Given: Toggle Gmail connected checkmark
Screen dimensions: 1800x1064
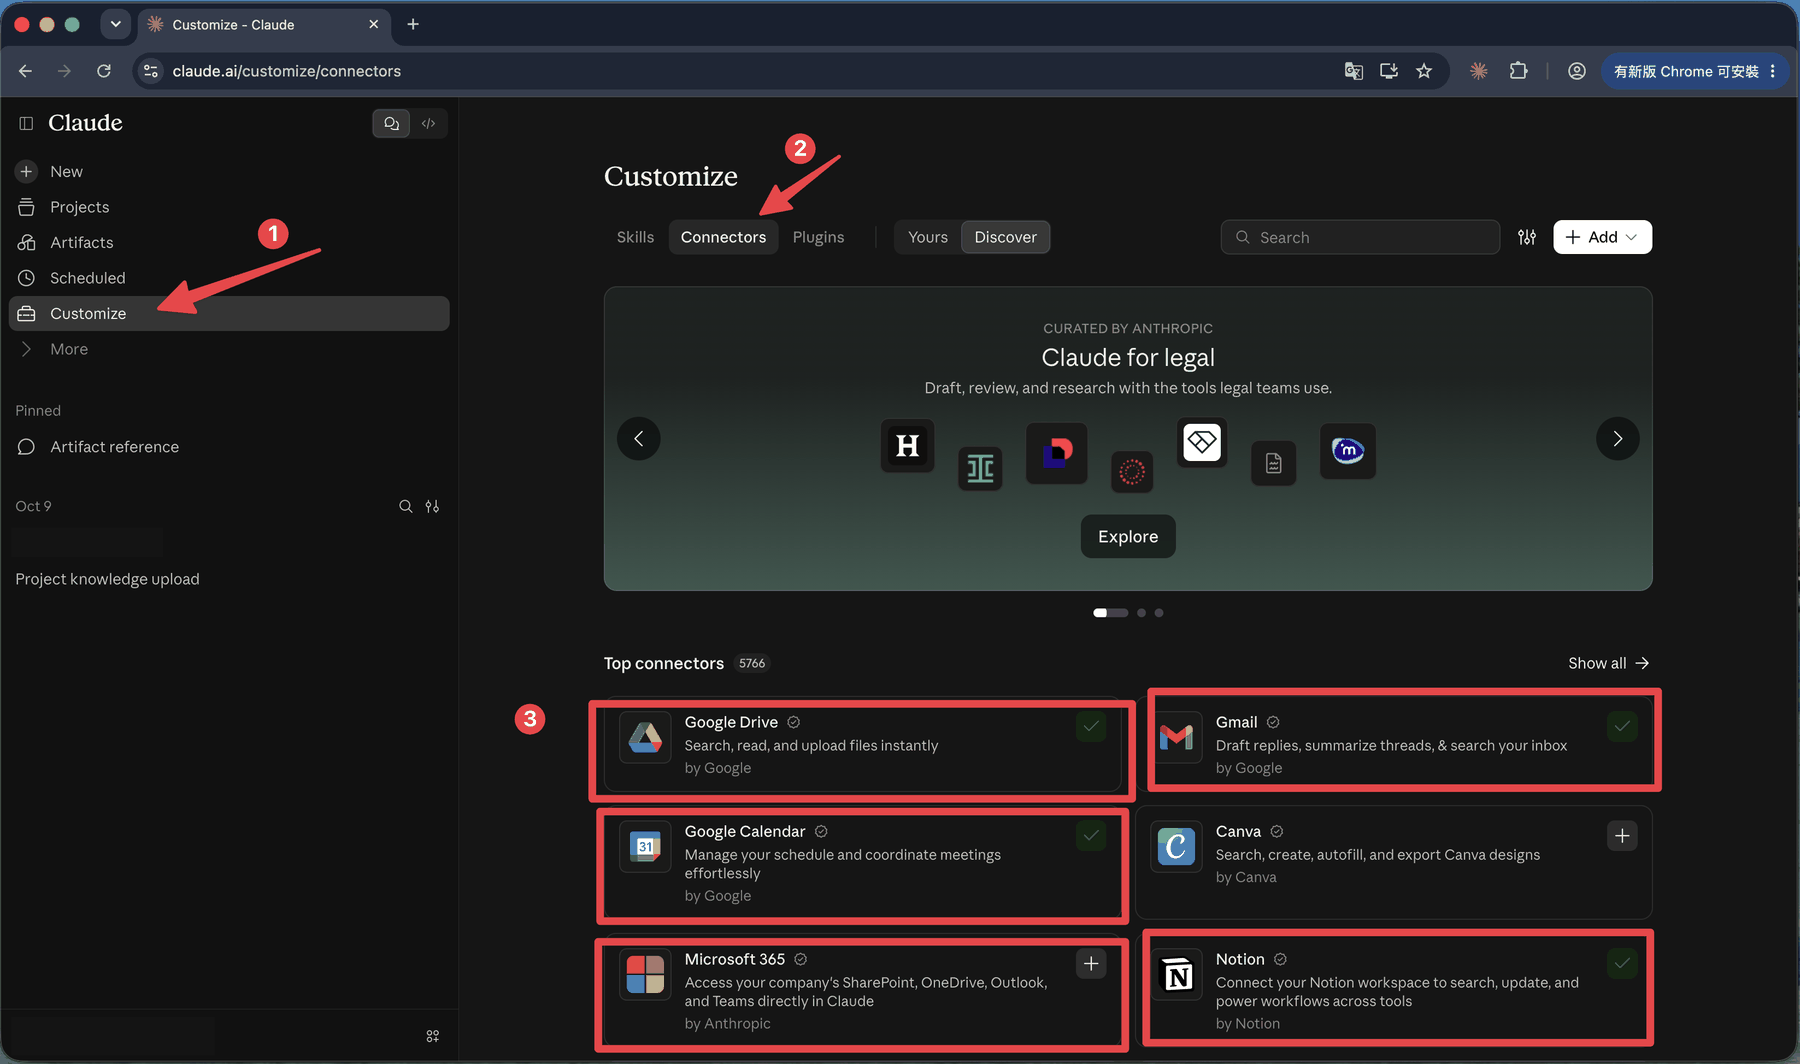Looking at the screenshot, I should (x=1622, y=727).
